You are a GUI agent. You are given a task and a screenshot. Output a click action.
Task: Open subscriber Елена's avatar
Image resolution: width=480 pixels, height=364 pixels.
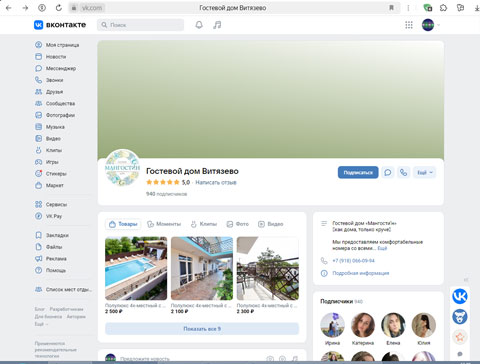(393, 325)
